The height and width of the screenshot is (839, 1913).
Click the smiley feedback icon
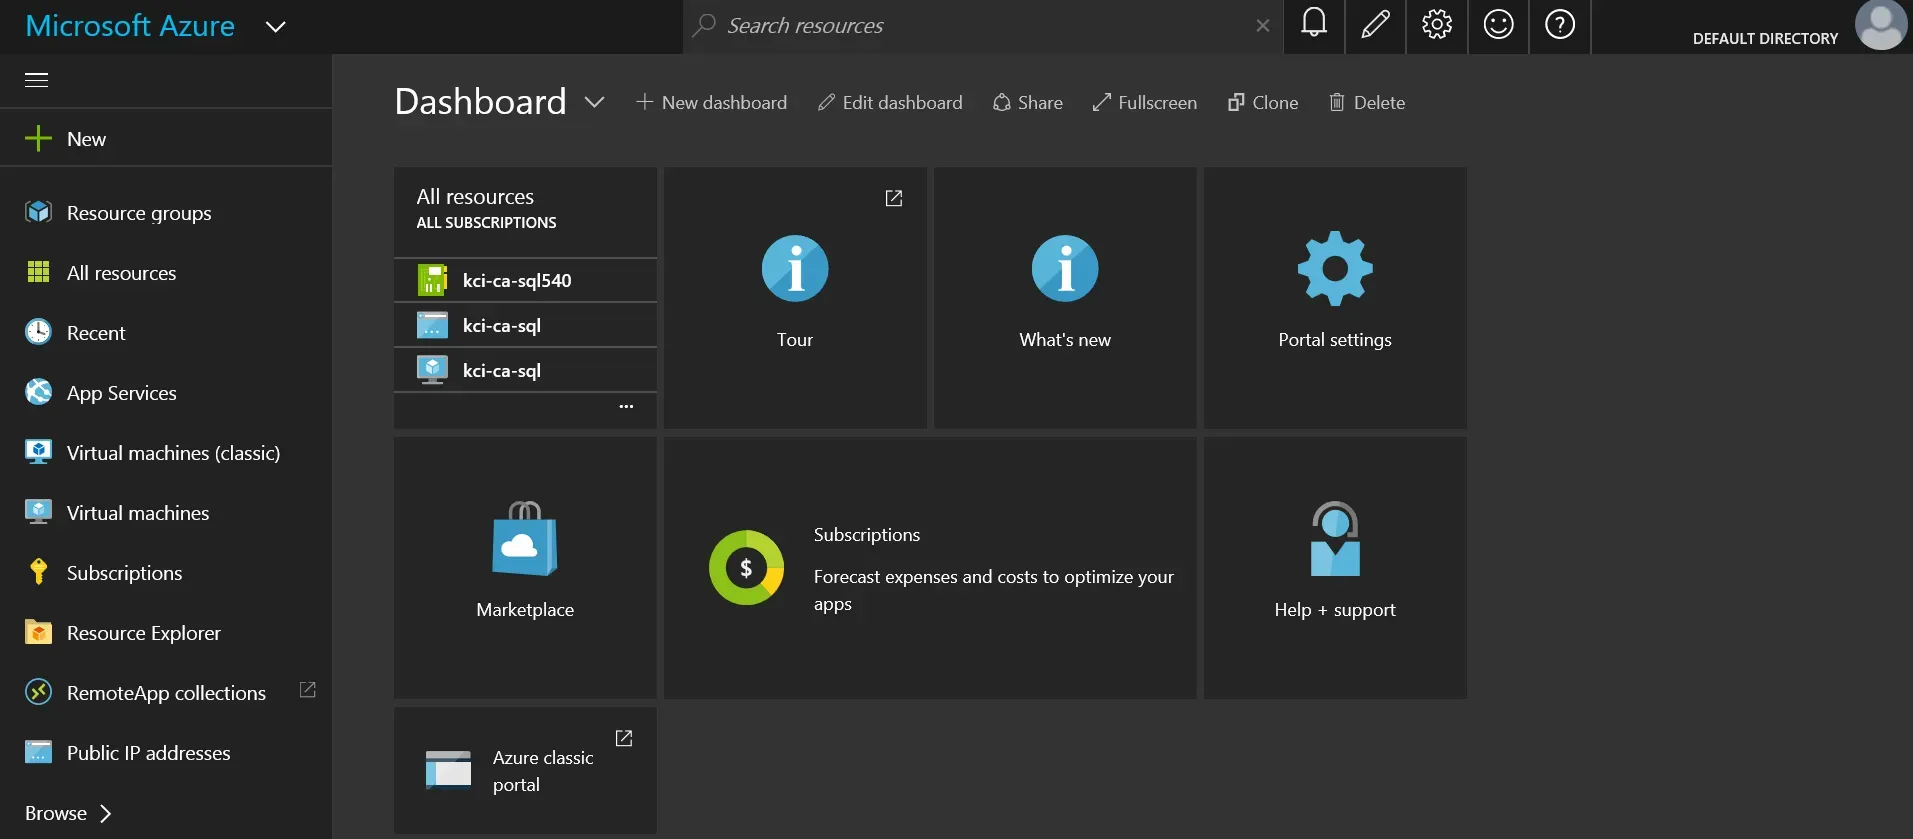tap(1498, 25)
